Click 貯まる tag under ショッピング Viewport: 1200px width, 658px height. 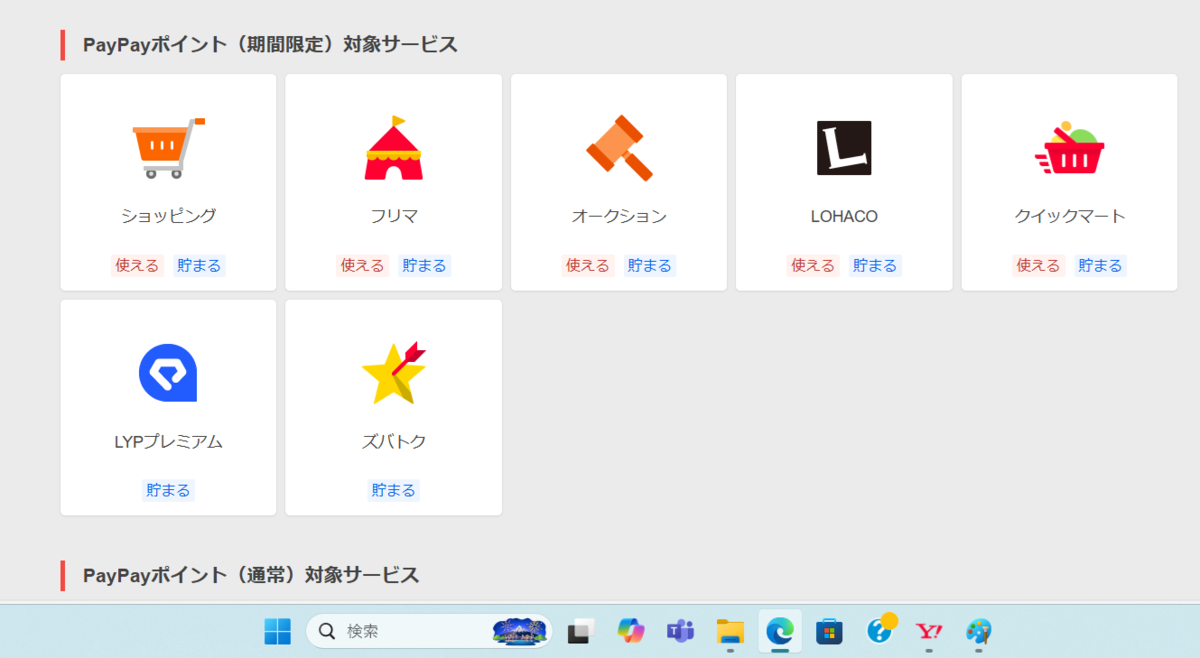199,265
